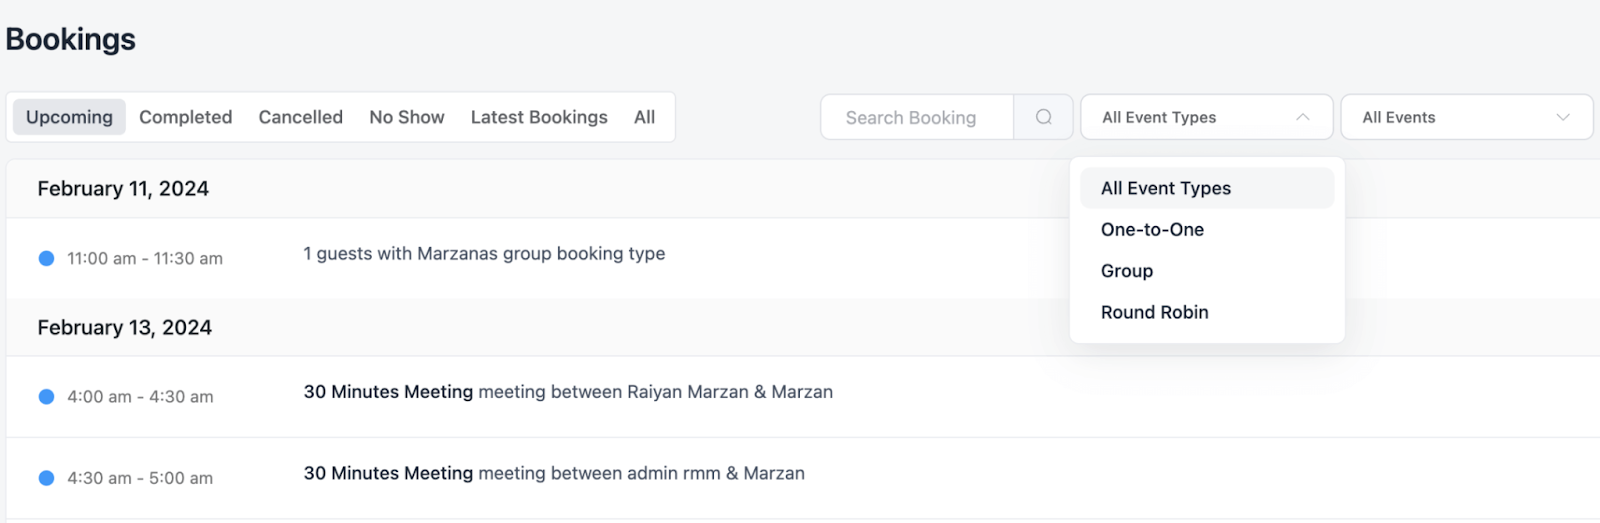Open the Cancelled bookings tab
The height and width of the screenshot is (523, 1600).
click(300, 117)
